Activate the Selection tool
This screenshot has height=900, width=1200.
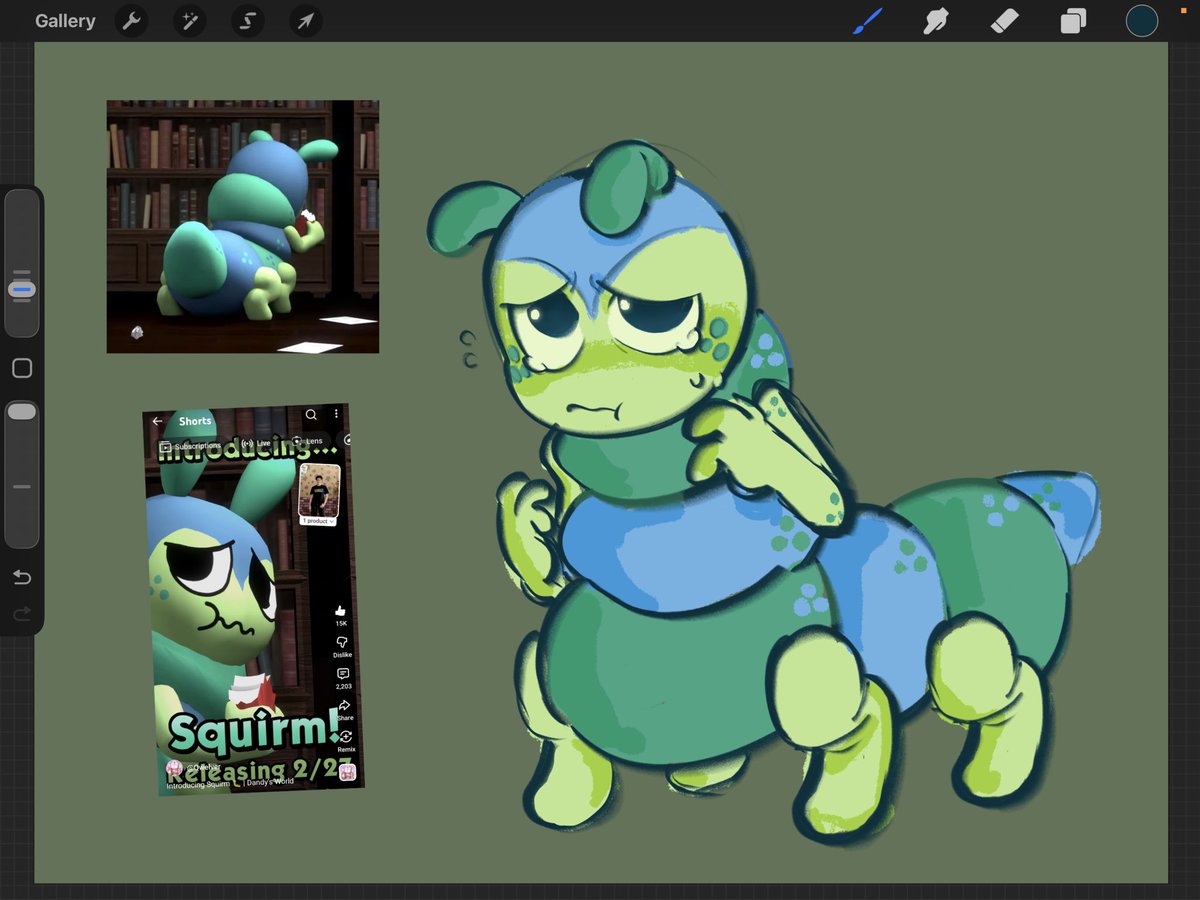[x=247, y=21]
